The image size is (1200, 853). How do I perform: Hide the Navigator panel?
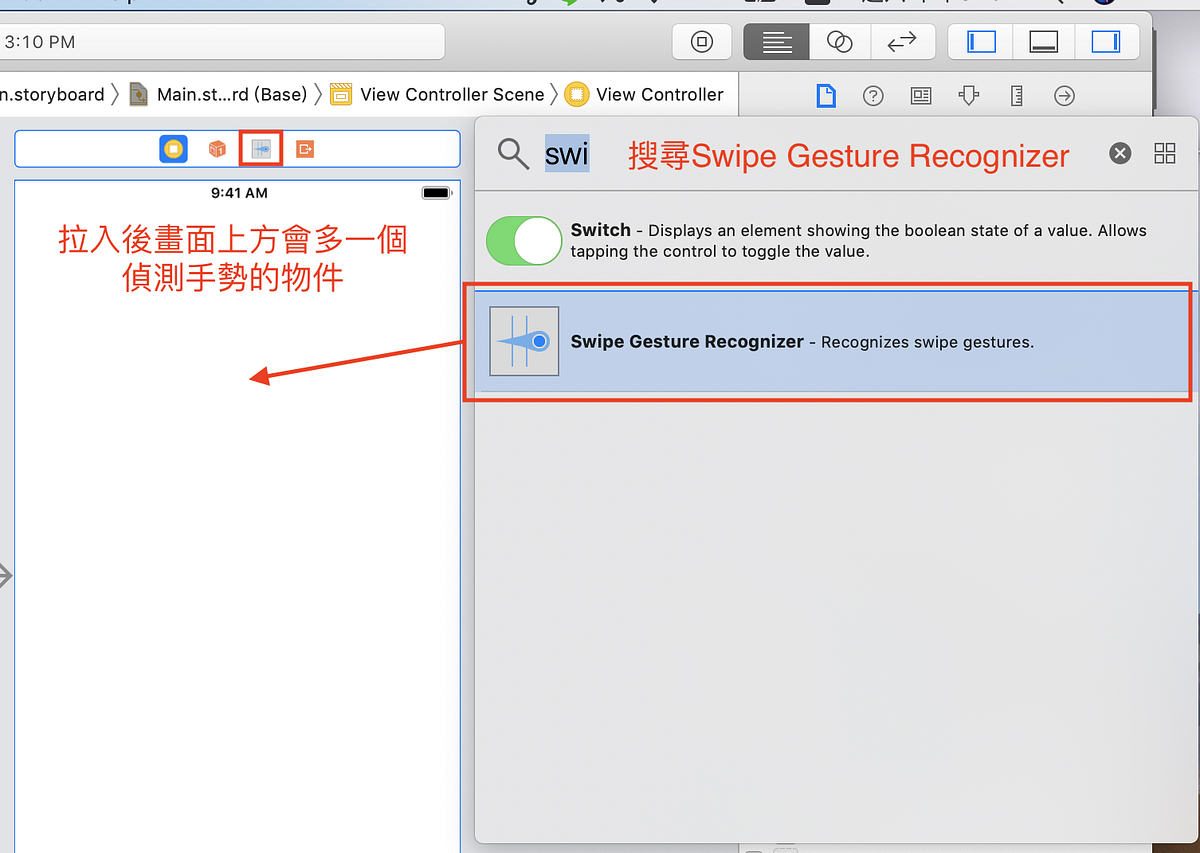[979, 41]
